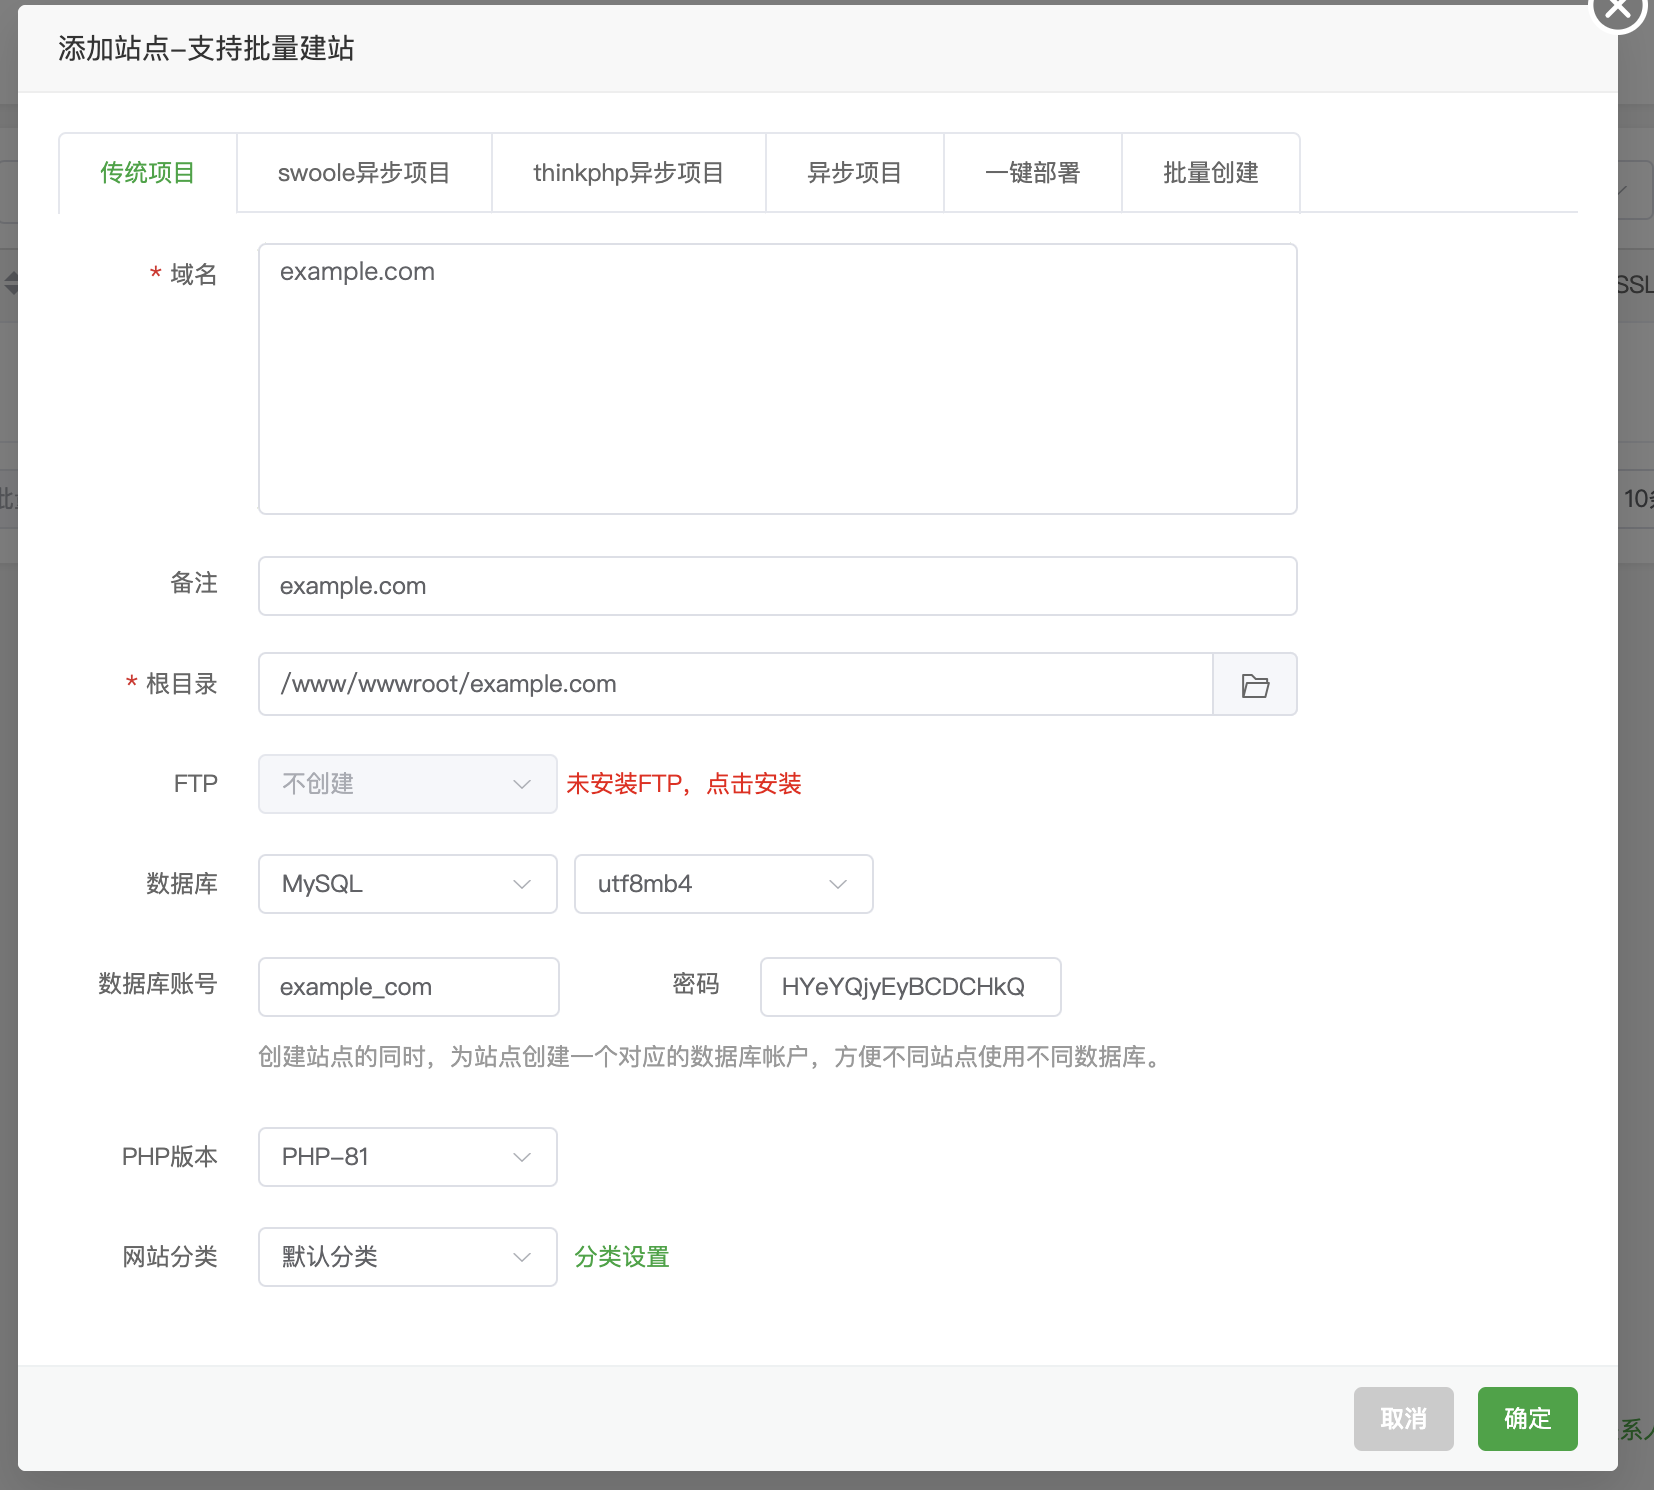
Task: Switch to the swoole异步项目 tab
Action: (363, 172)
